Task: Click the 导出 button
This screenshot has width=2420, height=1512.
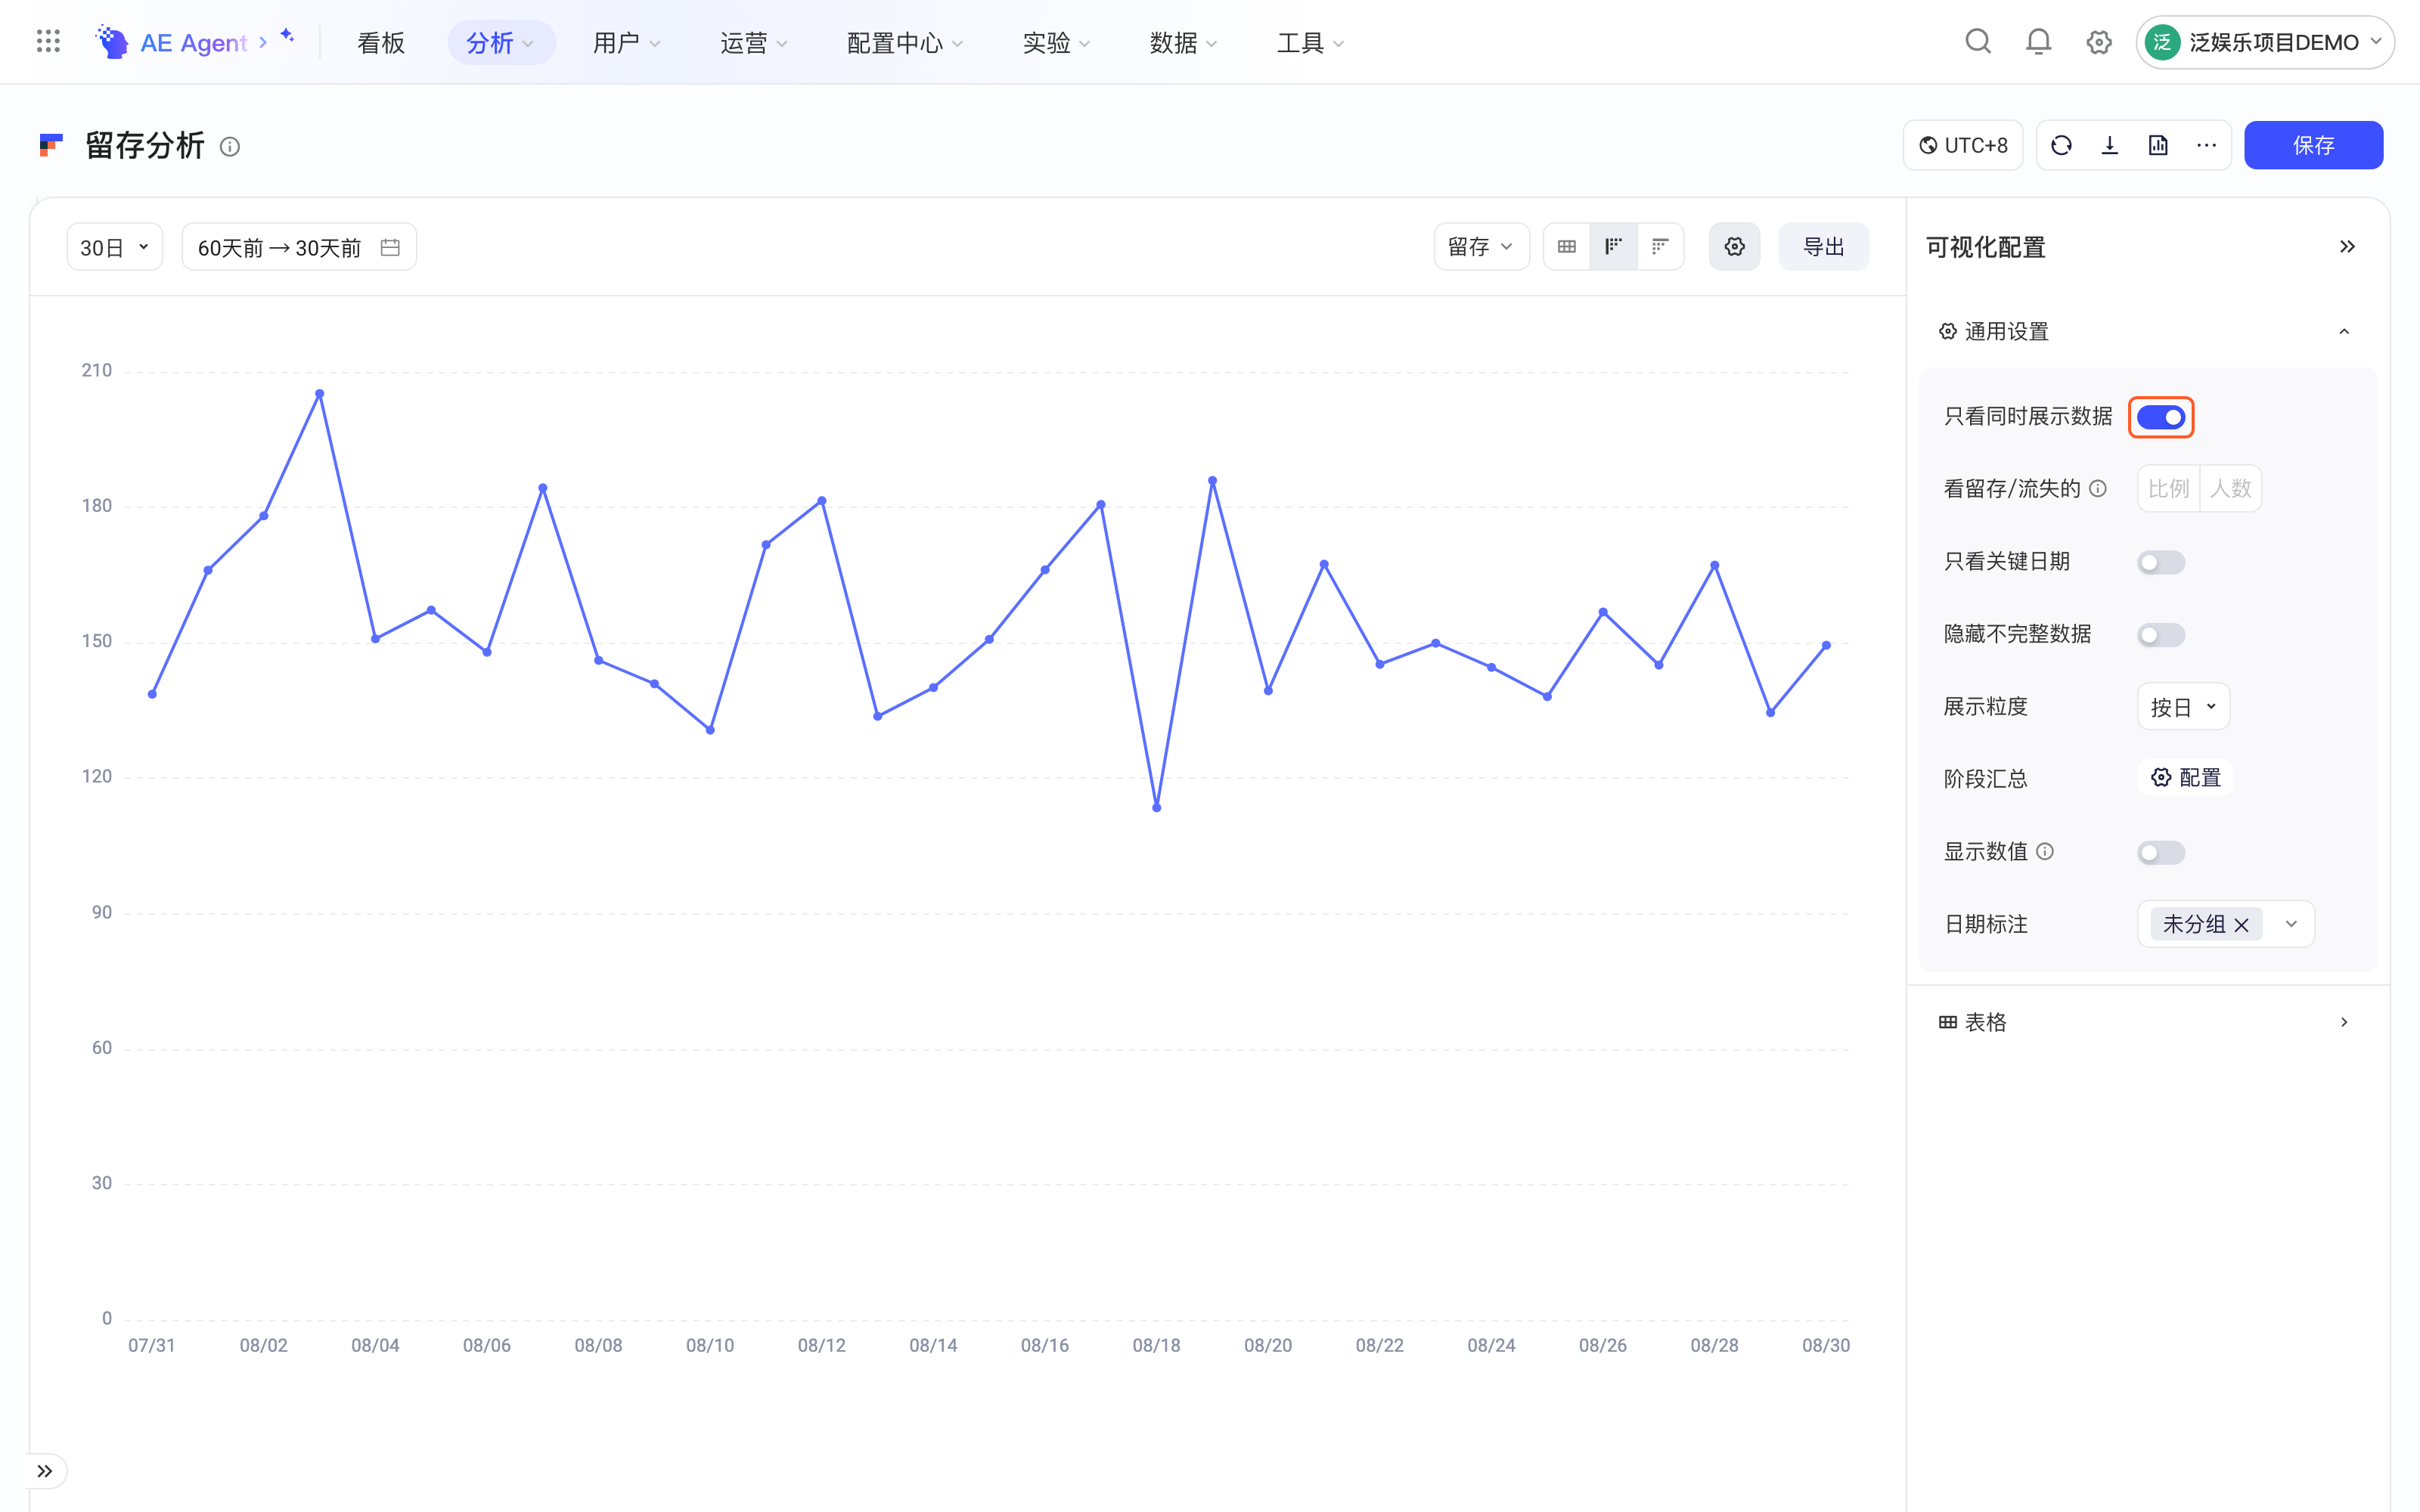Action: [x=1823, y=247]
